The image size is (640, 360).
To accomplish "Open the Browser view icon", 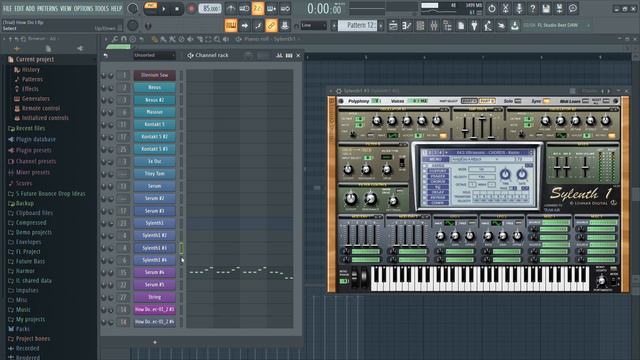I will click(447, 26).
